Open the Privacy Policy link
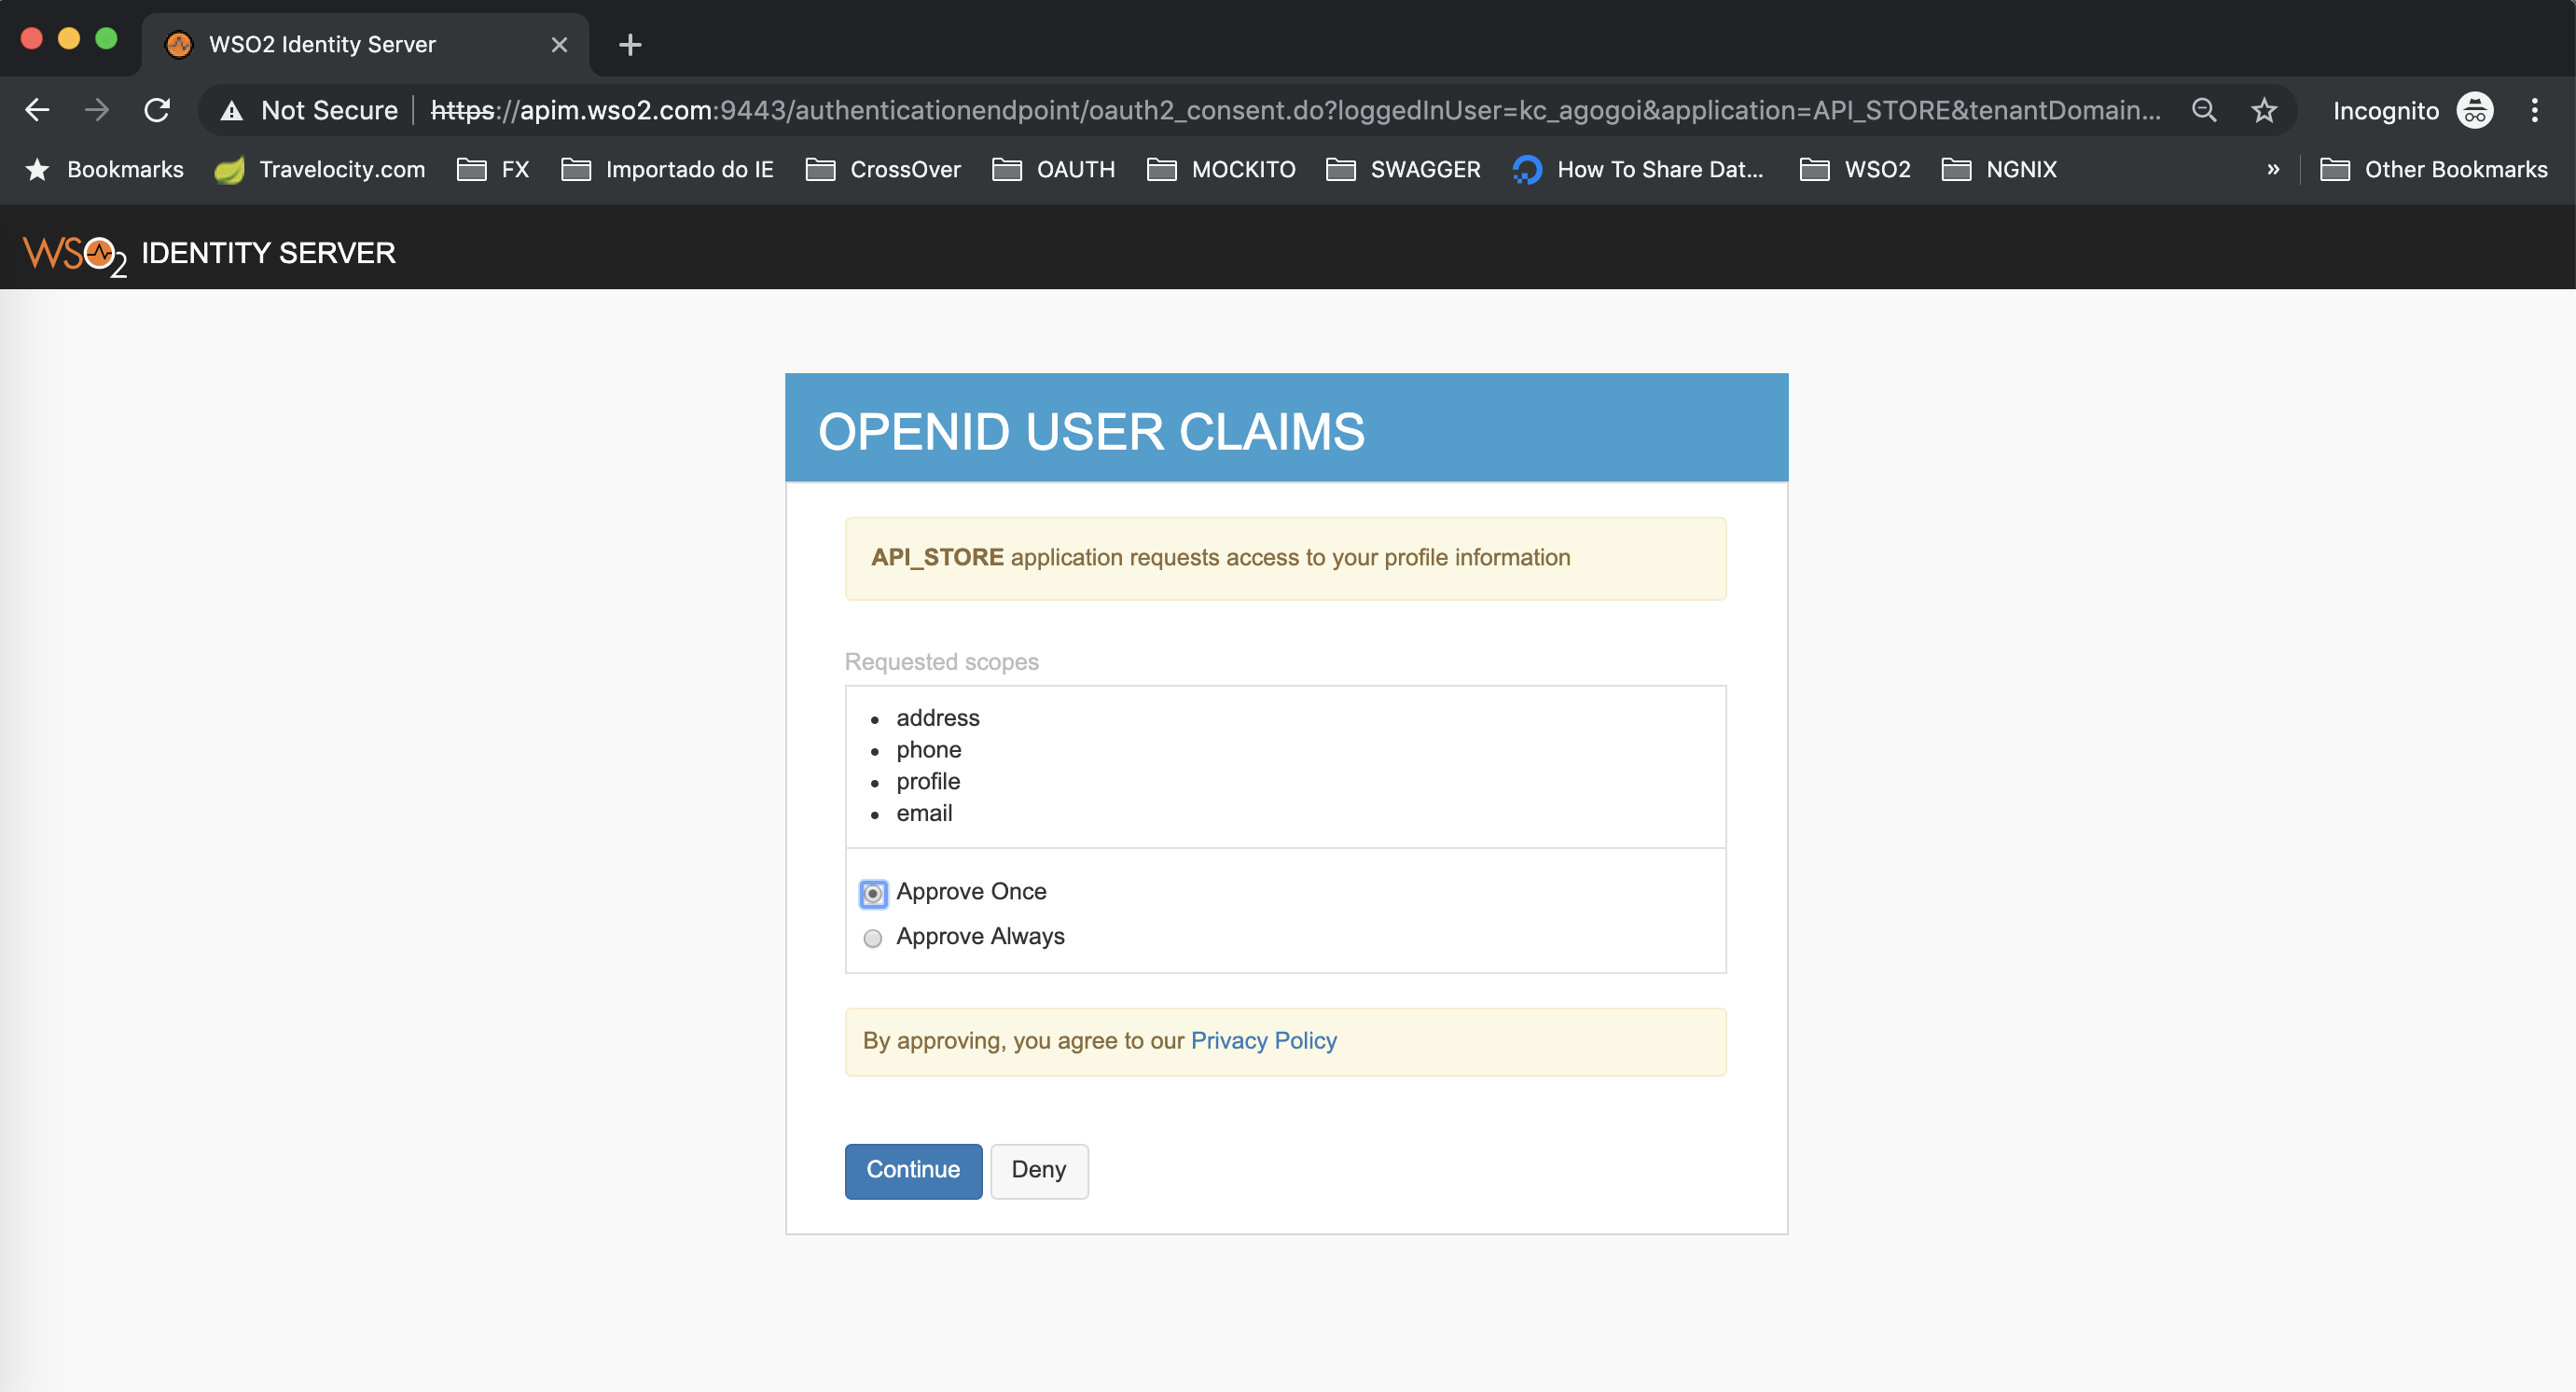Viewport: 2576px width, 1392px height. coord(1263,1041)
